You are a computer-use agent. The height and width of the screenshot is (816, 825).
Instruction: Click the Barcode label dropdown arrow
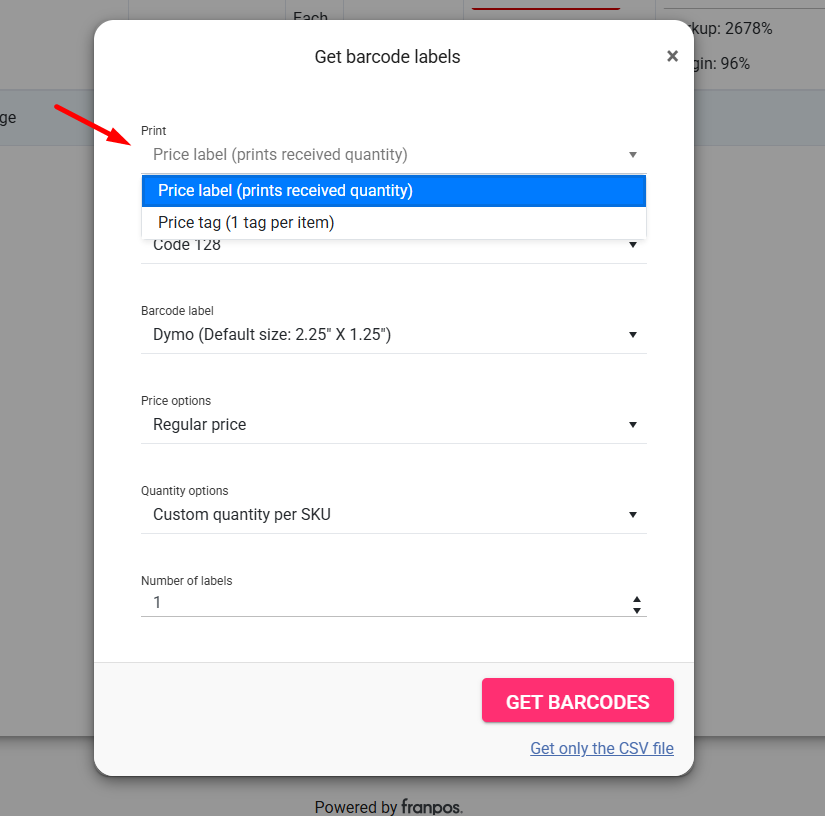[633, 335]
